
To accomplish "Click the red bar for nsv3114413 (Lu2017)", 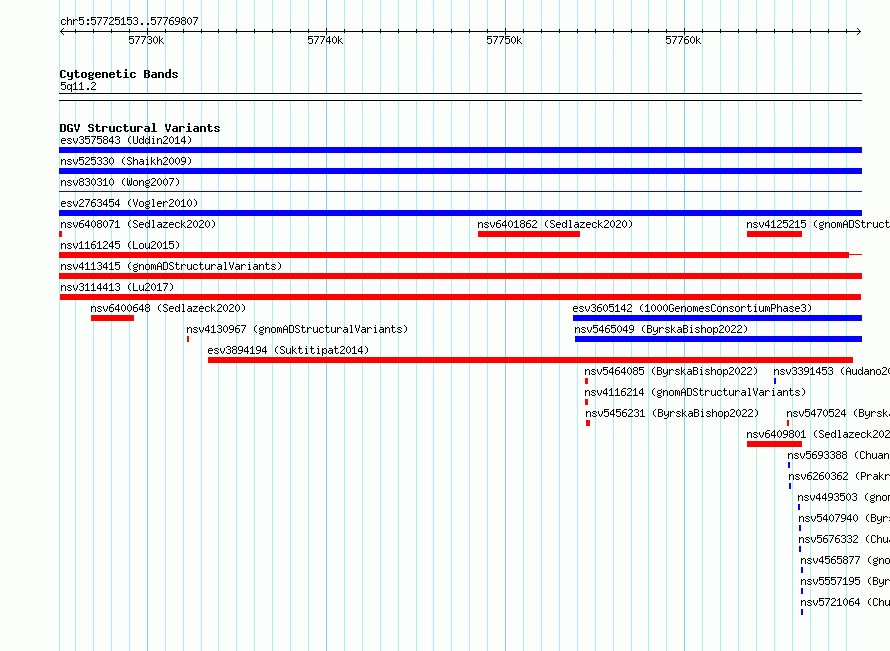I will coord(460,297).
